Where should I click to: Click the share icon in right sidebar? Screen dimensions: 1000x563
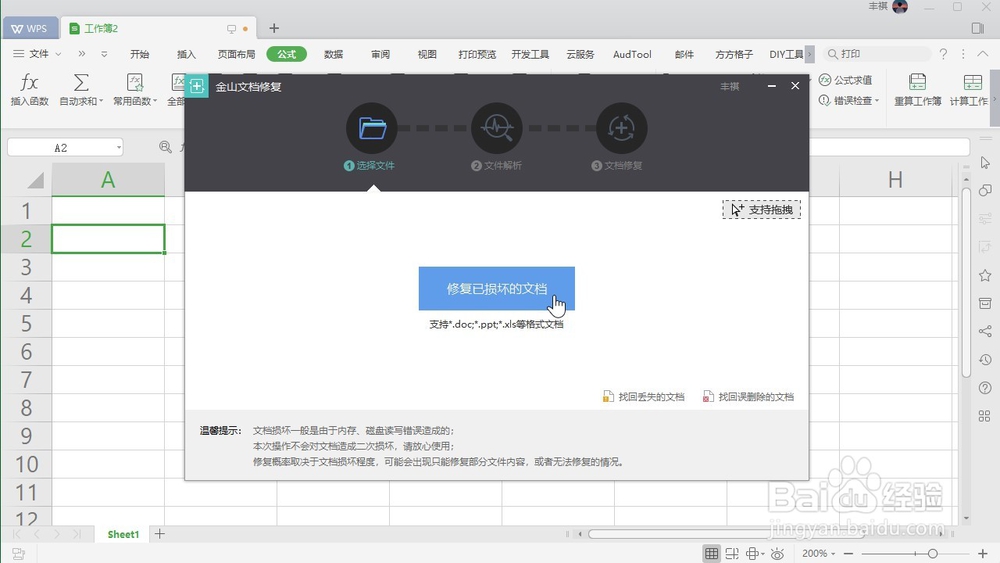[985, 332]
